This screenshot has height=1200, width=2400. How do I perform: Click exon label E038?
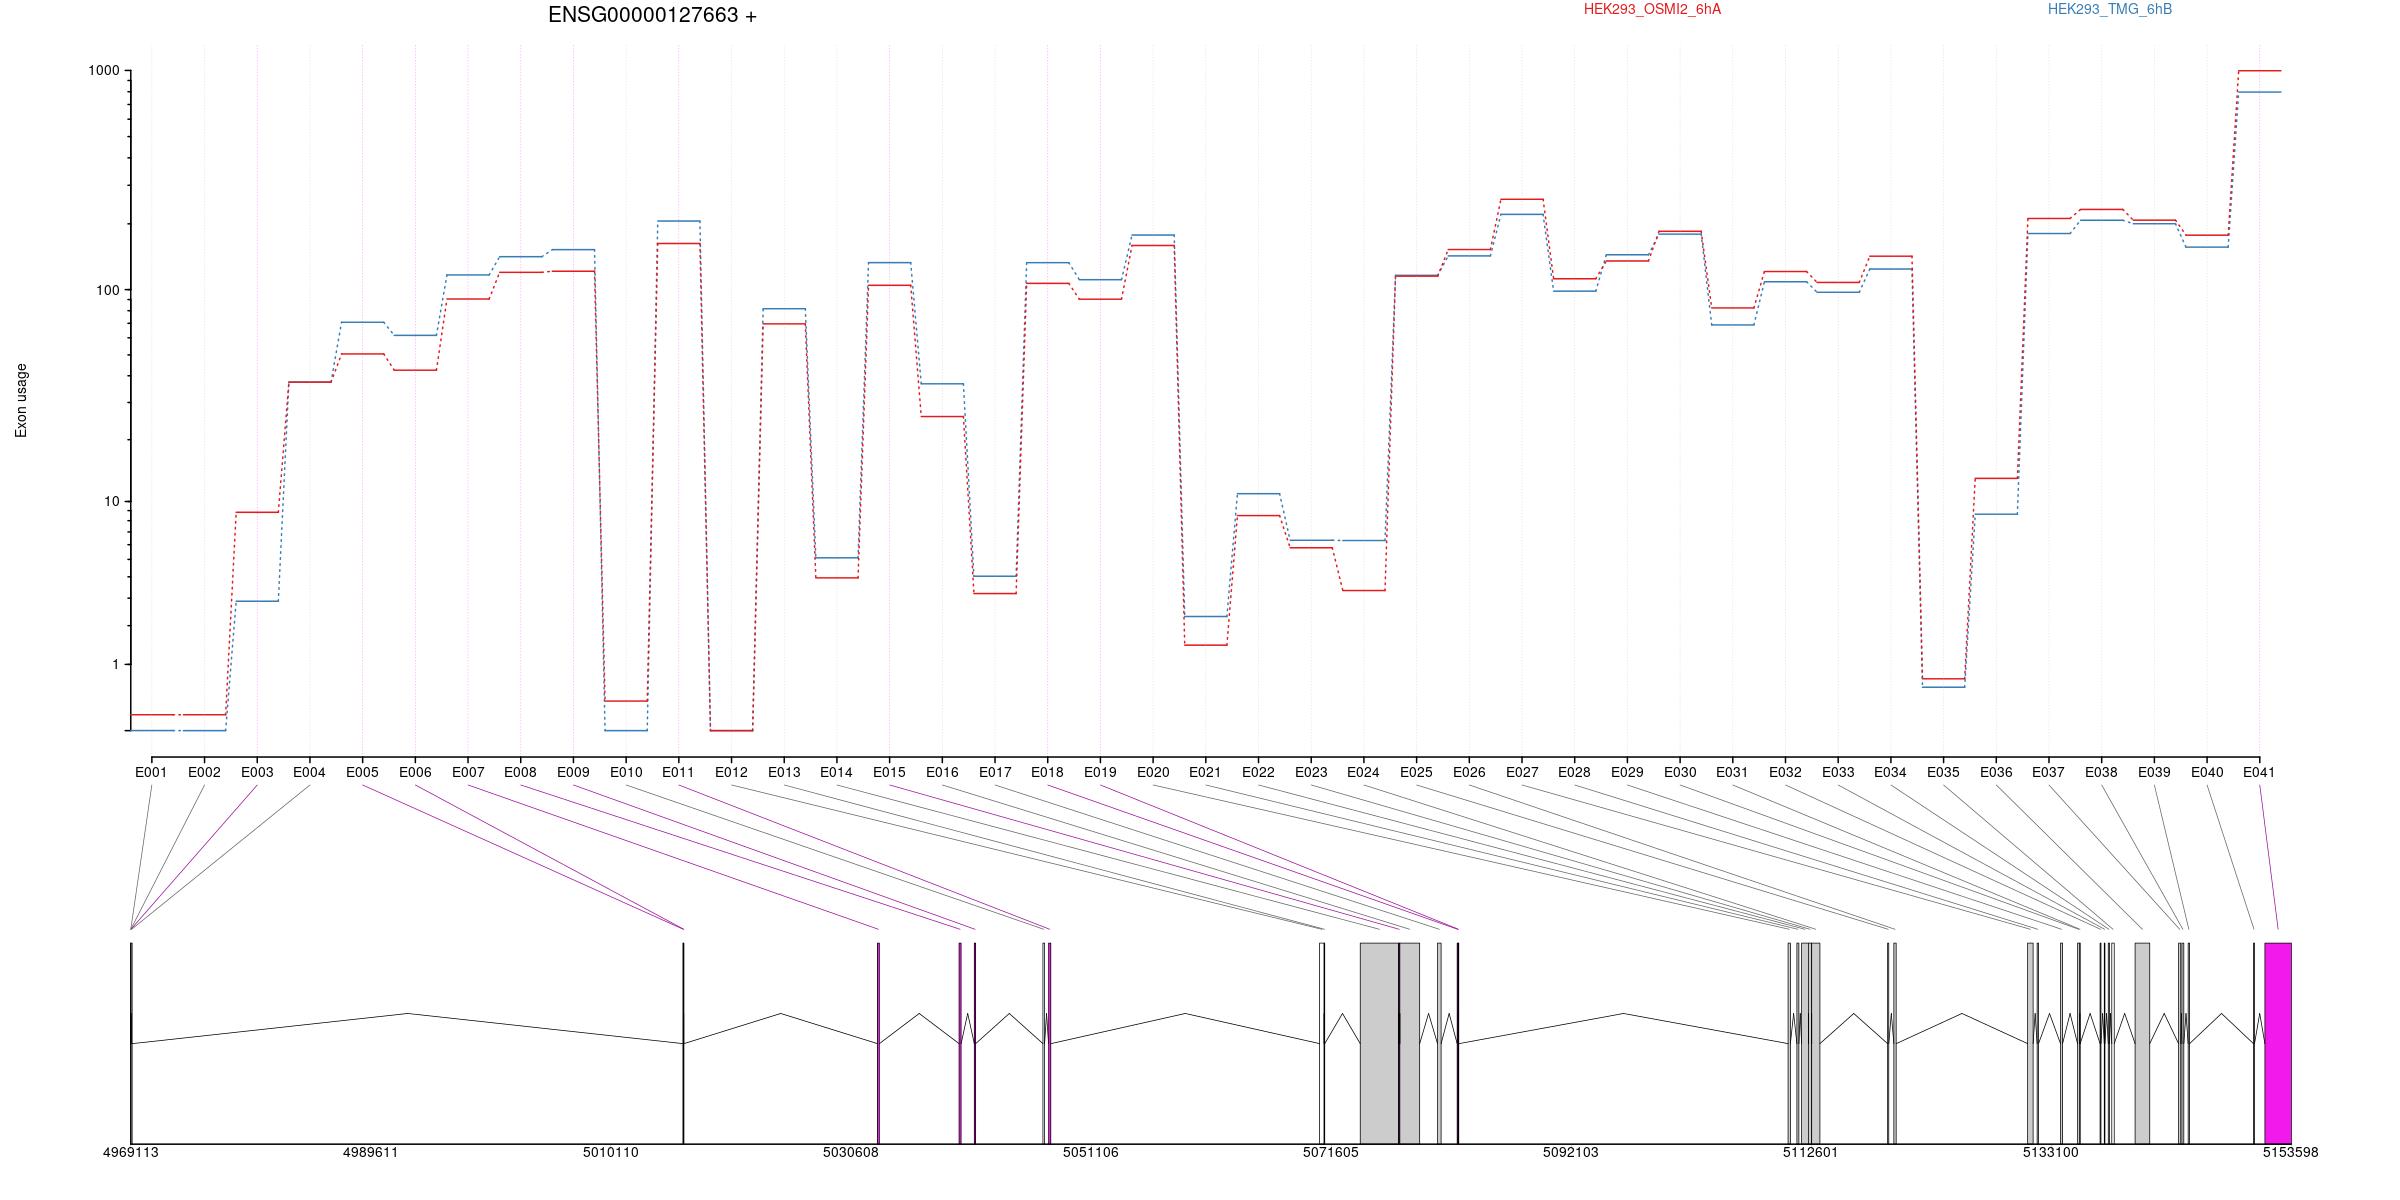(x=2101, y=772)
